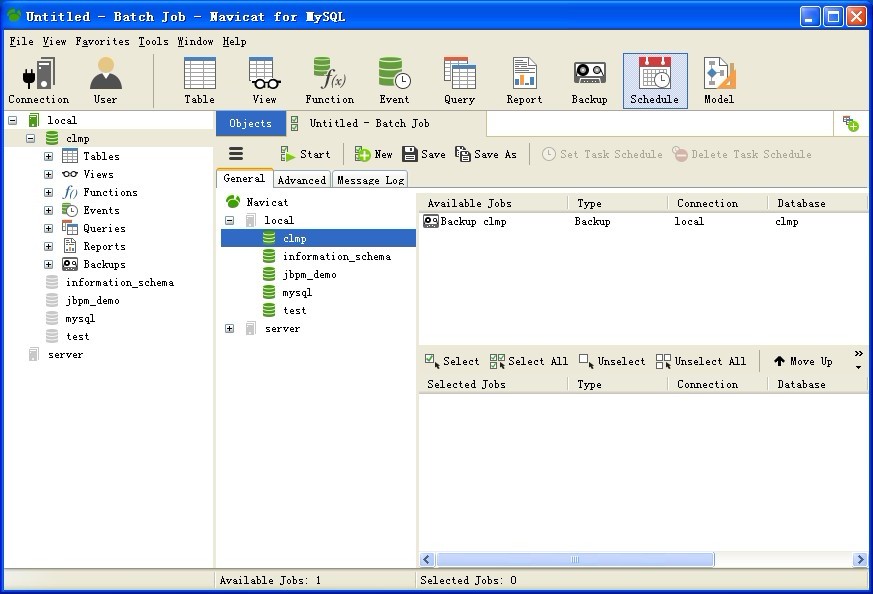873x594 pixels.
Task: Open the File menu
Action: click(22, 41)
